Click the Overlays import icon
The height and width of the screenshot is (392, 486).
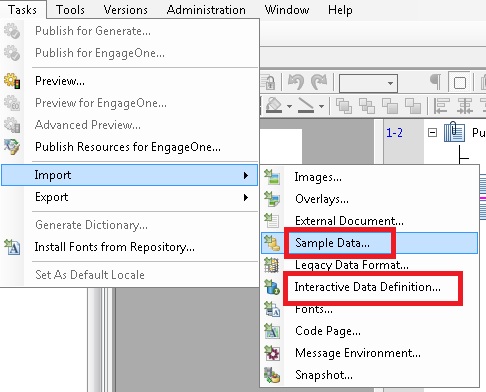coord(272,199)
